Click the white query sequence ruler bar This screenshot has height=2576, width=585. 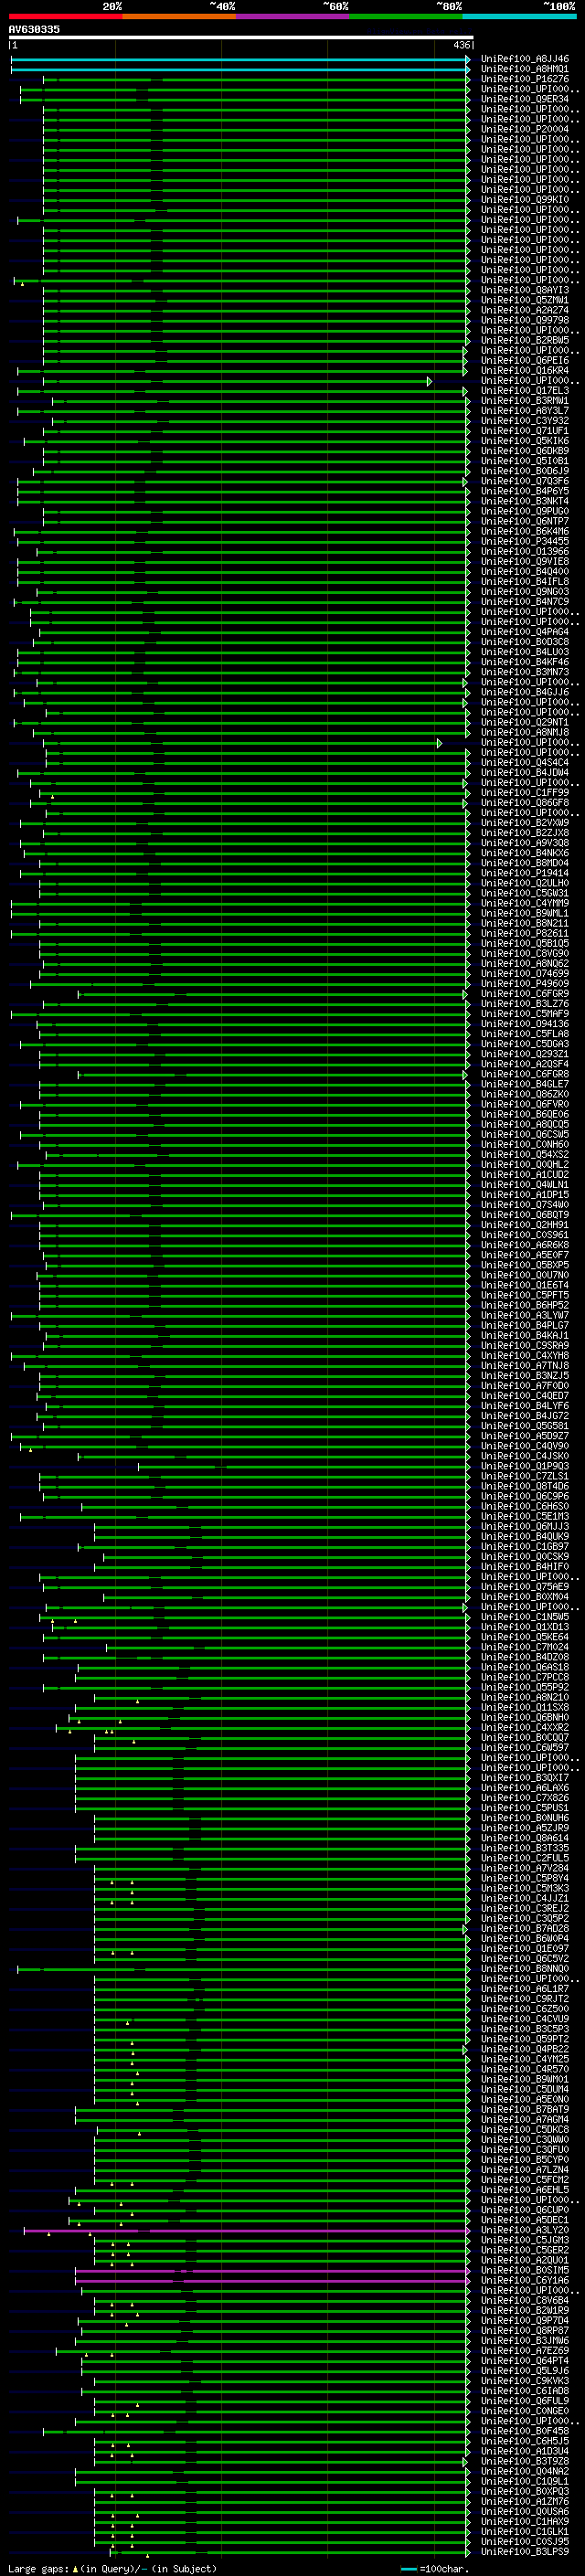241,38
